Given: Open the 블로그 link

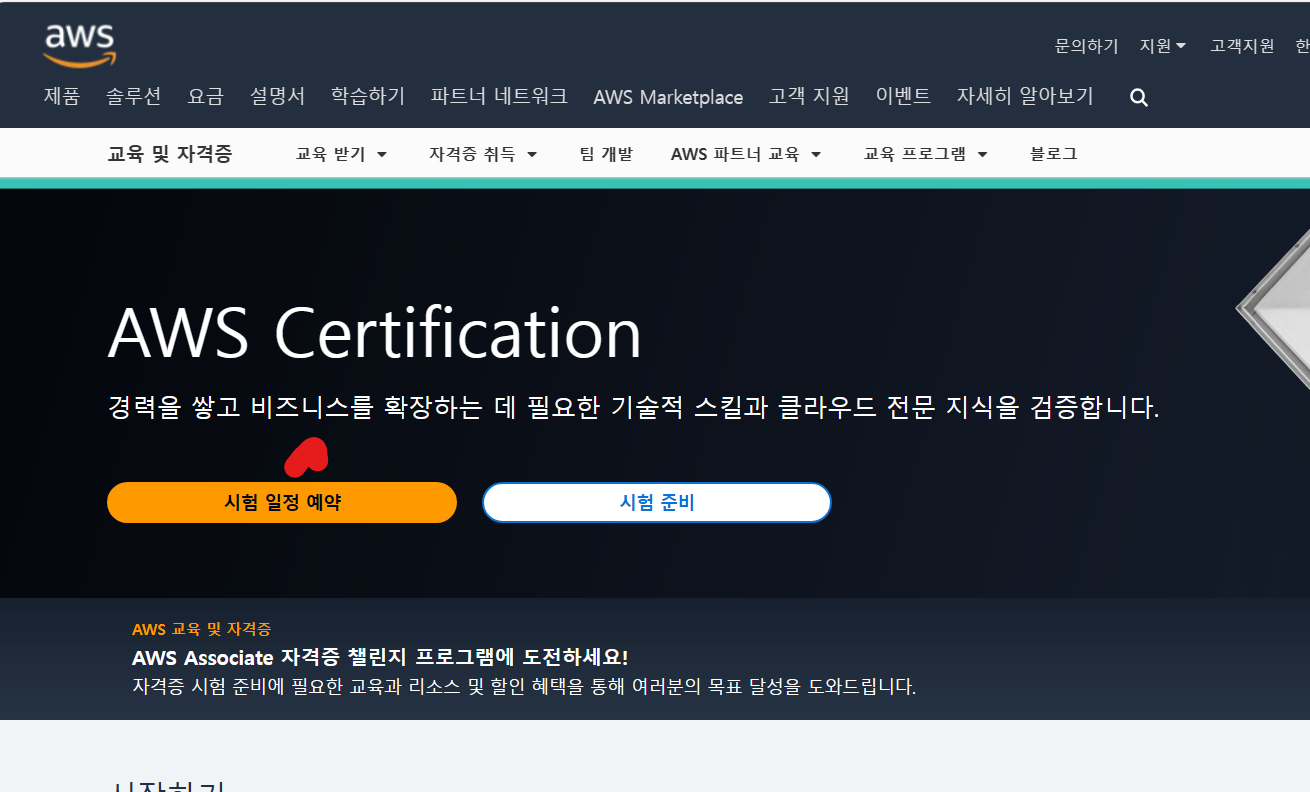Looking at the screenshot, I should (1053, 154).
